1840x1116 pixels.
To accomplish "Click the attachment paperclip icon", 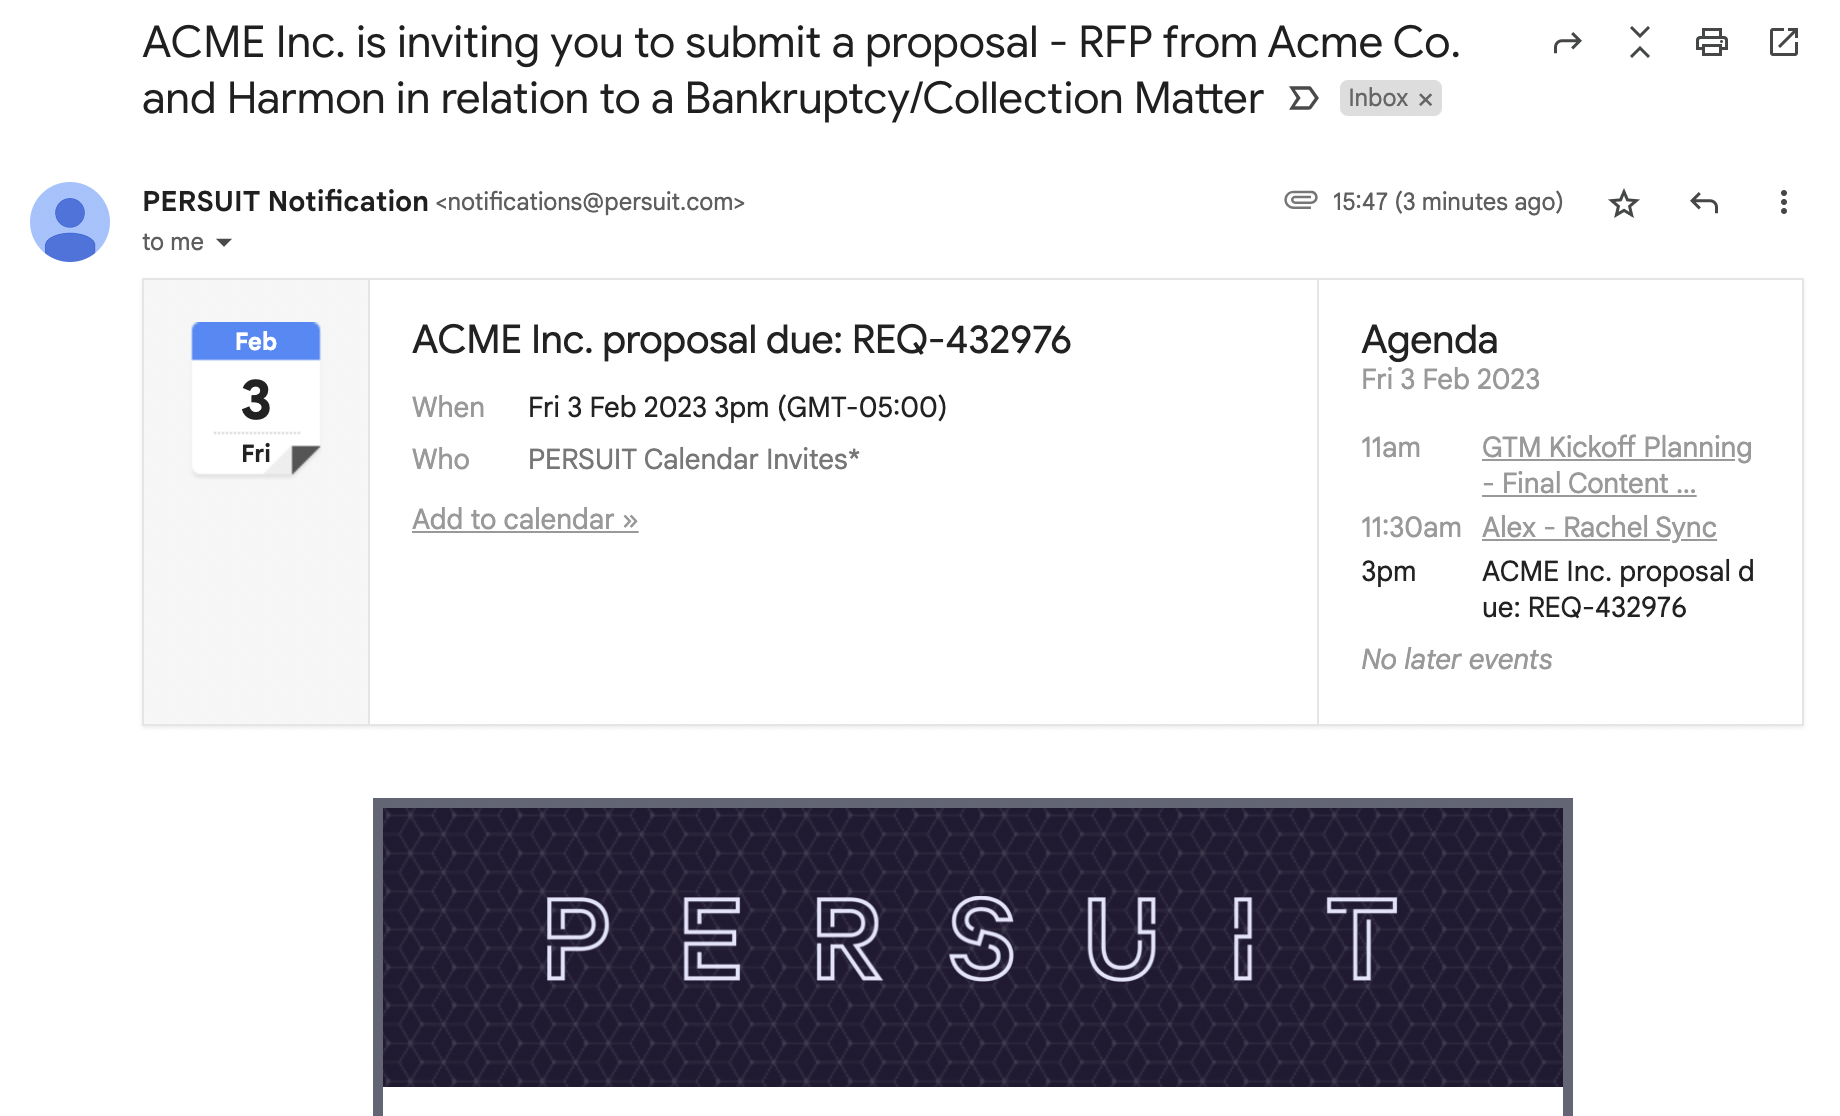I will point(1300,200).
